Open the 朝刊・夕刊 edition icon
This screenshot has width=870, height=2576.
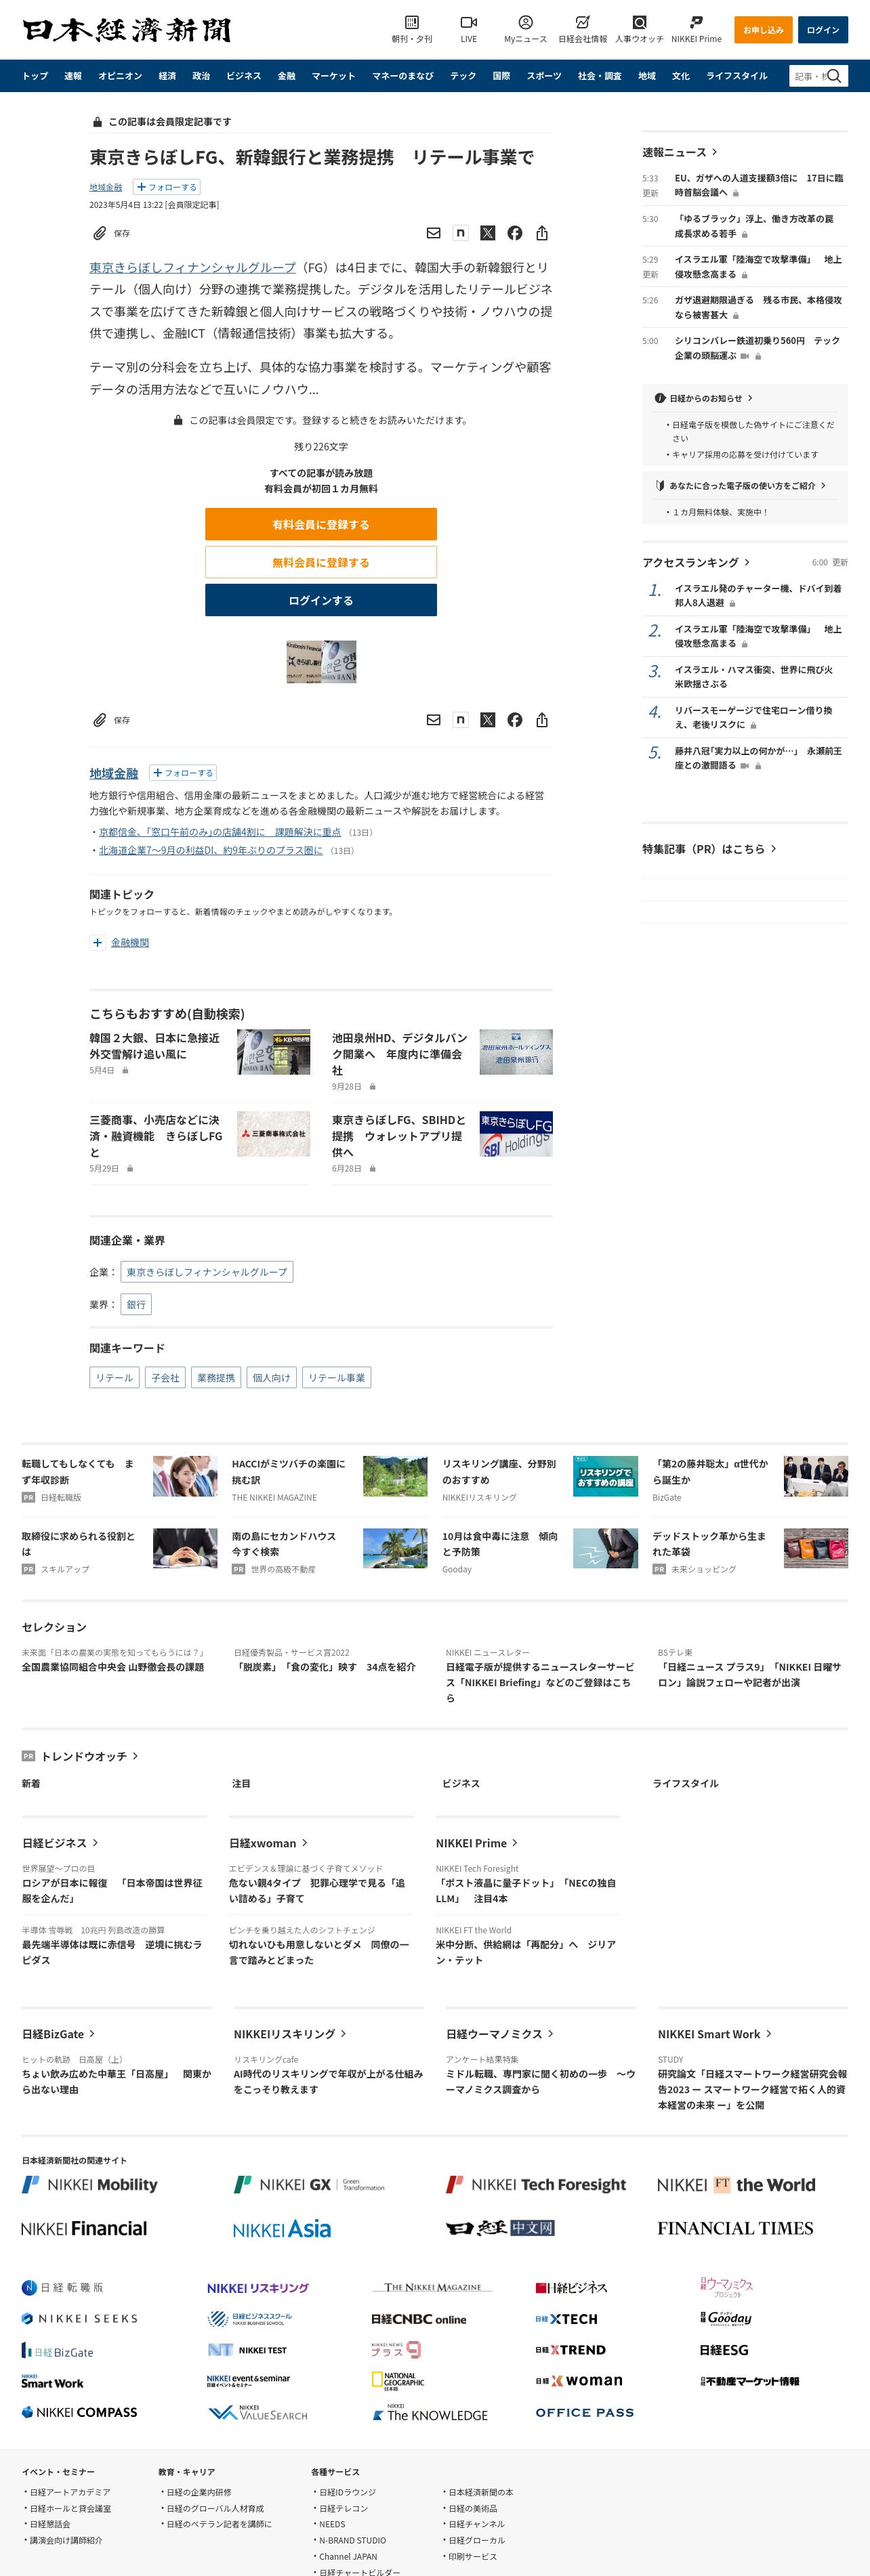(411, 22)
